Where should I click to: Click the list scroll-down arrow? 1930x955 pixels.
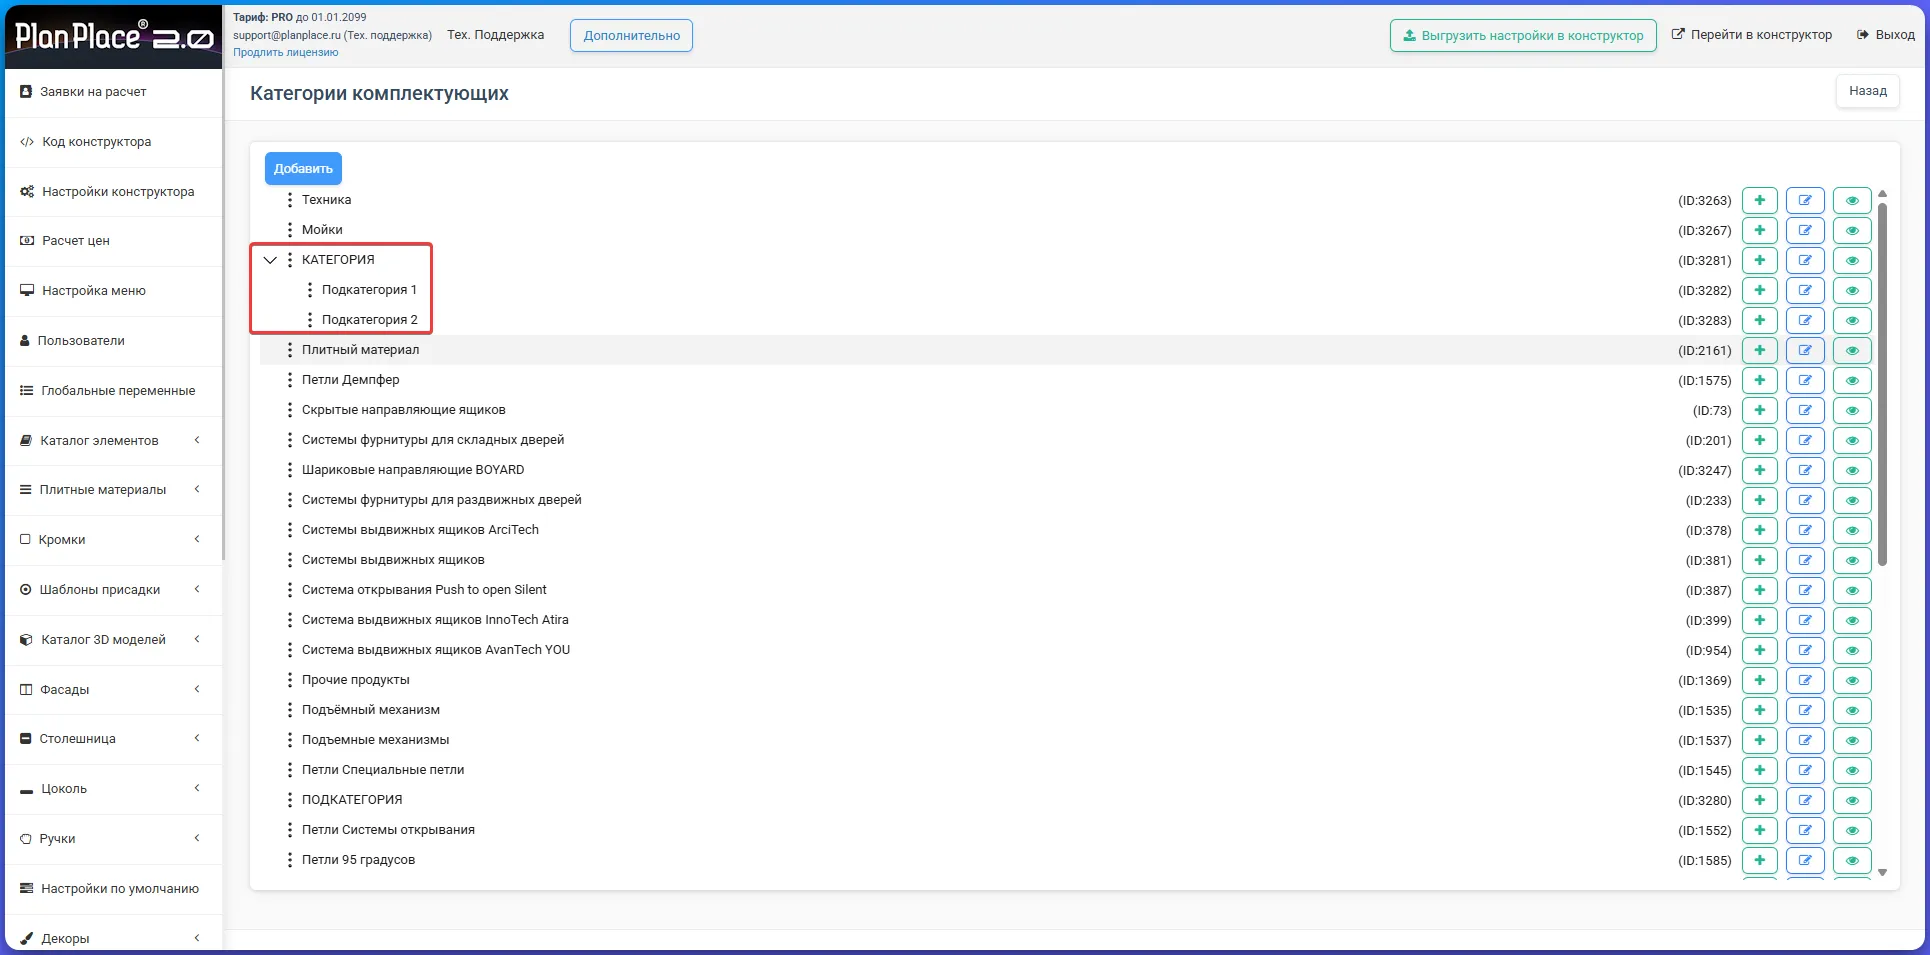point(1882,873)
